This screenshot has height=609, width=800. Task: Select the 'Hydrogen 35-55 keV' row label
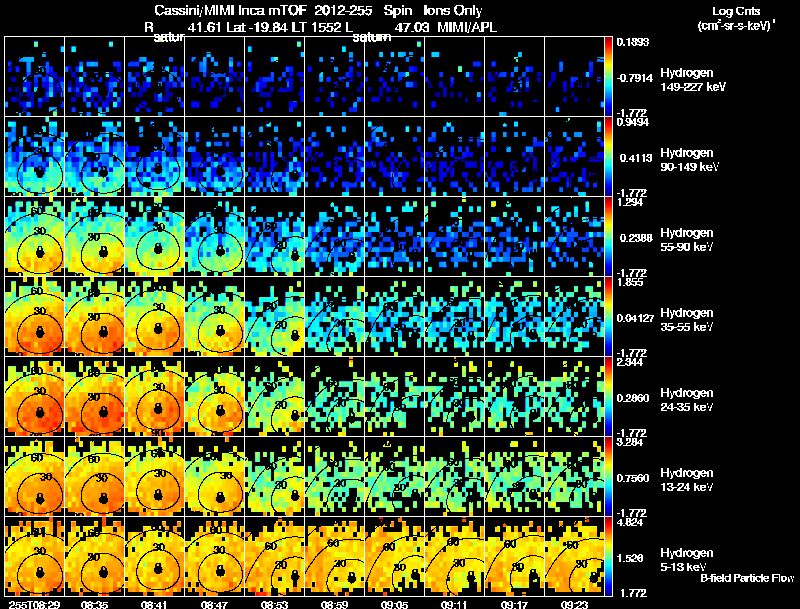click(687, 320)
